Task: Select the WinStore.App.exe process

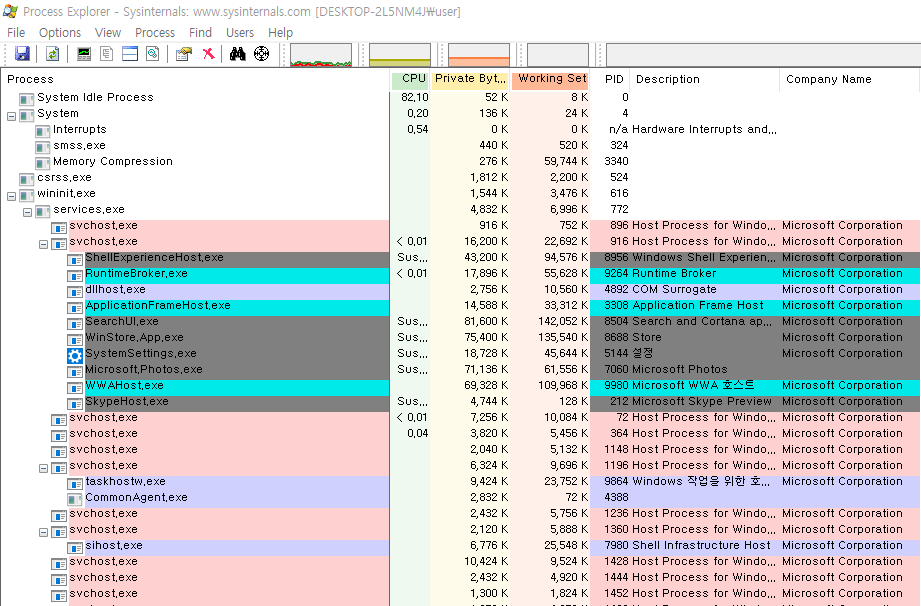Action: [135, 338]
